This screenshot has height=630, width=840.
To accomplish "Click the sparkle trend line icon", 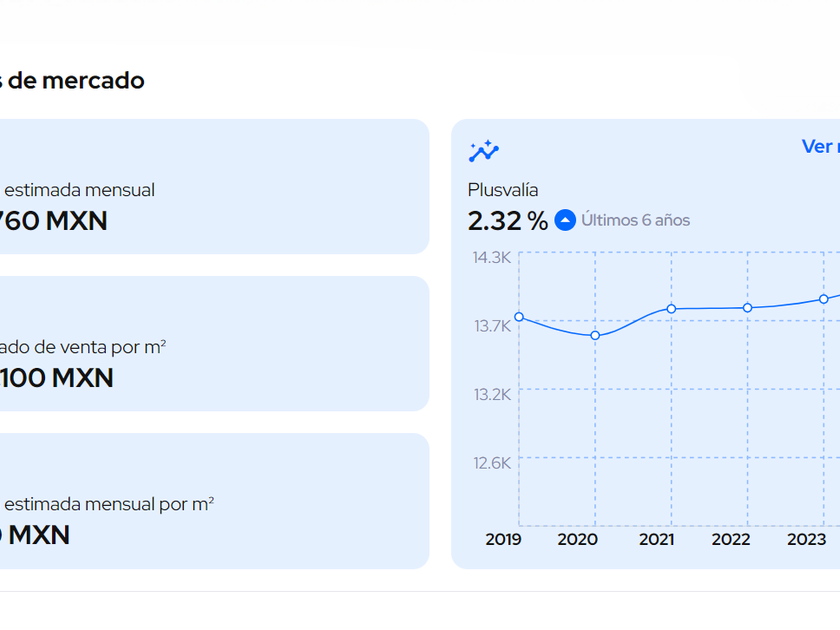I will click(483, 151).
